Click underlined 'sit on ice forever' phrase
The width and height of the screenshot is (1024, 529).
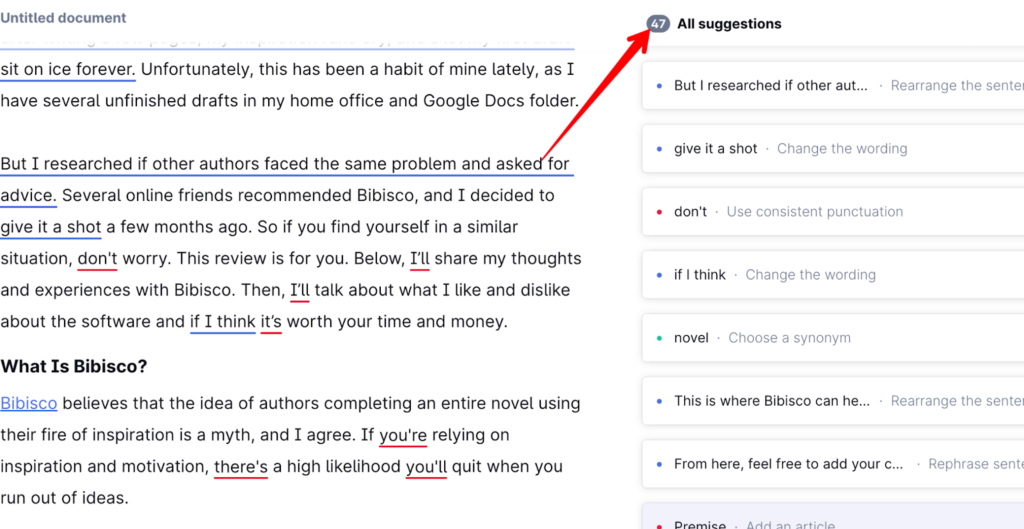[67, 69]
